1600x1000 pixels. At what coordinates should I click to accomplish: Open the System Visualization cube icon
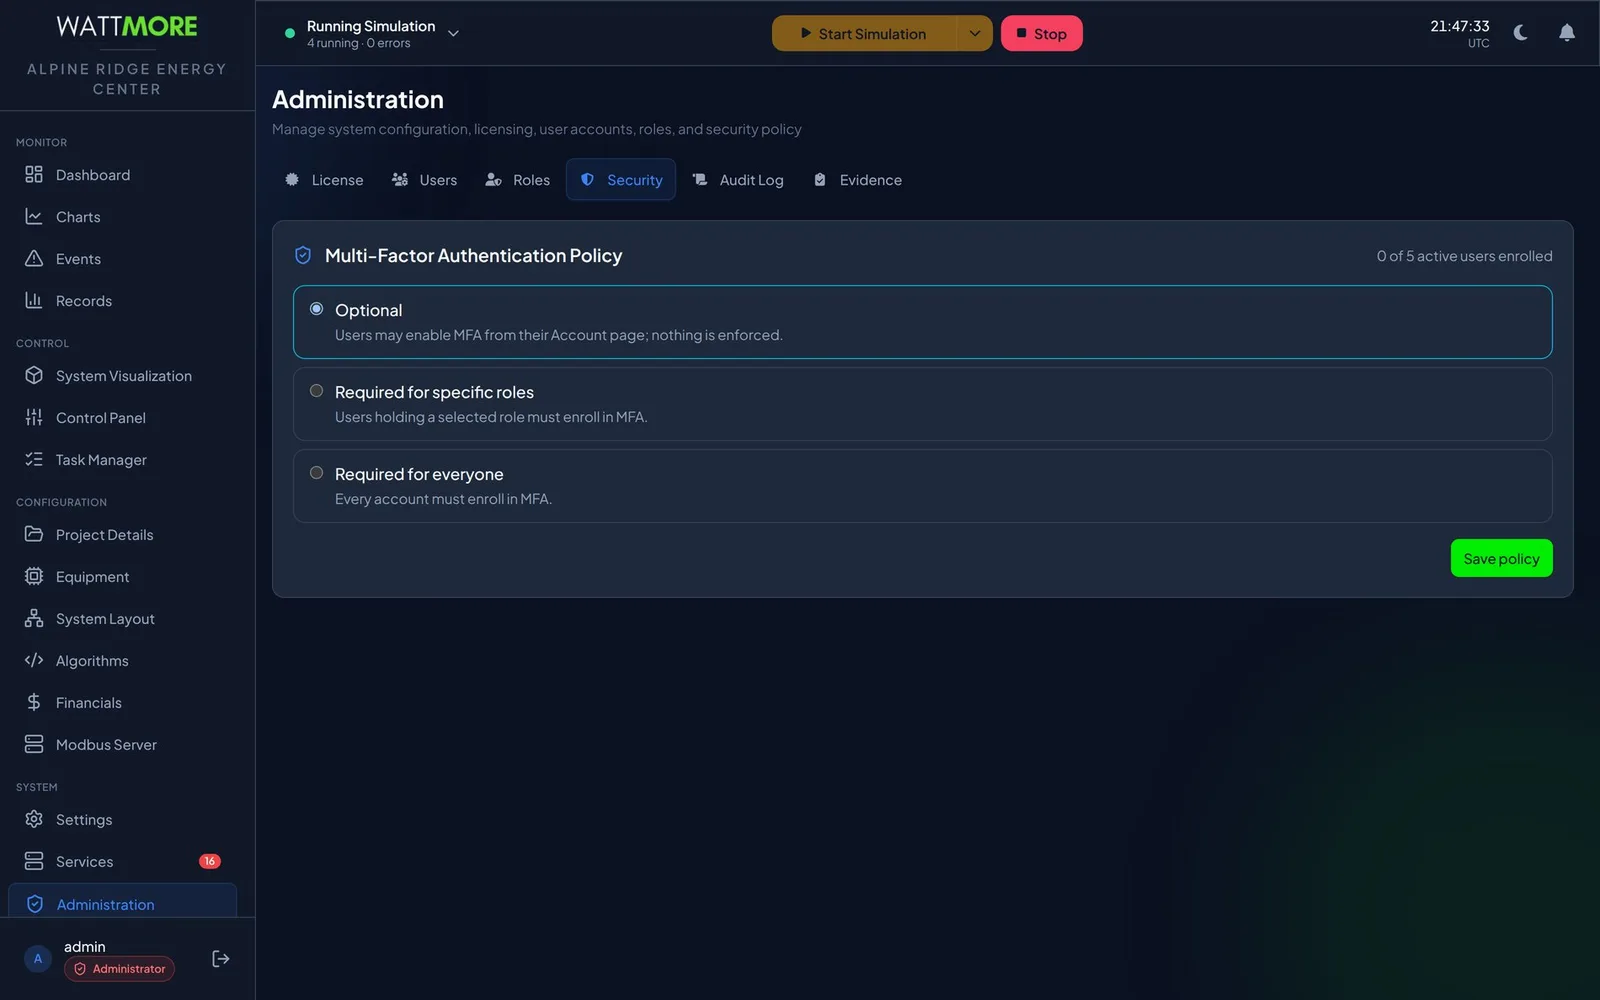(34, 376)
